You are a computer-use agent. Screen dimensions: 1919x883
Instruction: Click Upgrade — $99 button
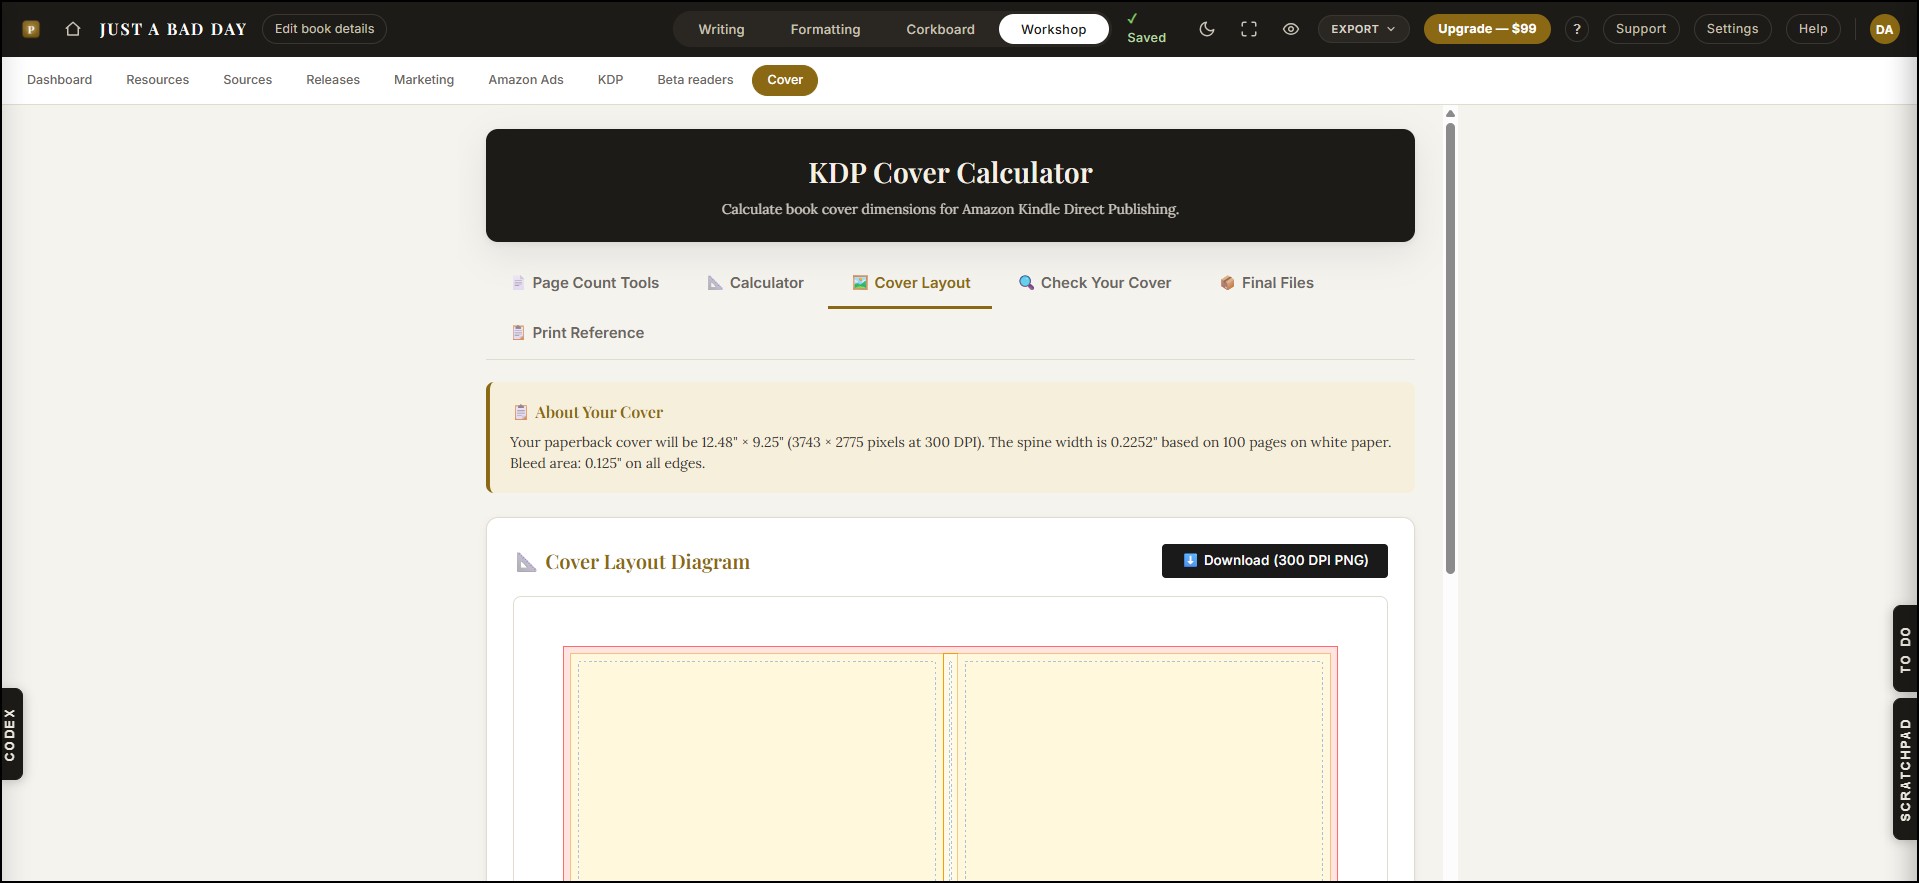click(x=1487, y=29)
